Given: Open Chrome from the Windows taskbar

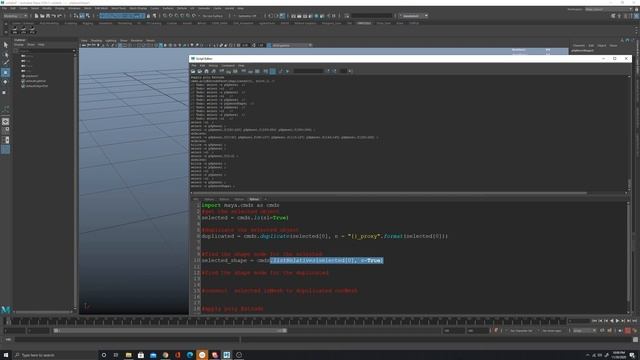Looking at the screenshot, I should click(x=165, y=355).
